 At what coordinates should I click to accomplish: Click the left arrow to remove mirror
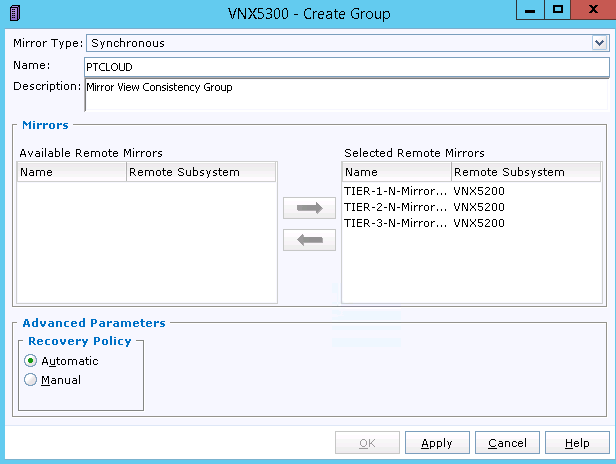(x=309, y=240)
